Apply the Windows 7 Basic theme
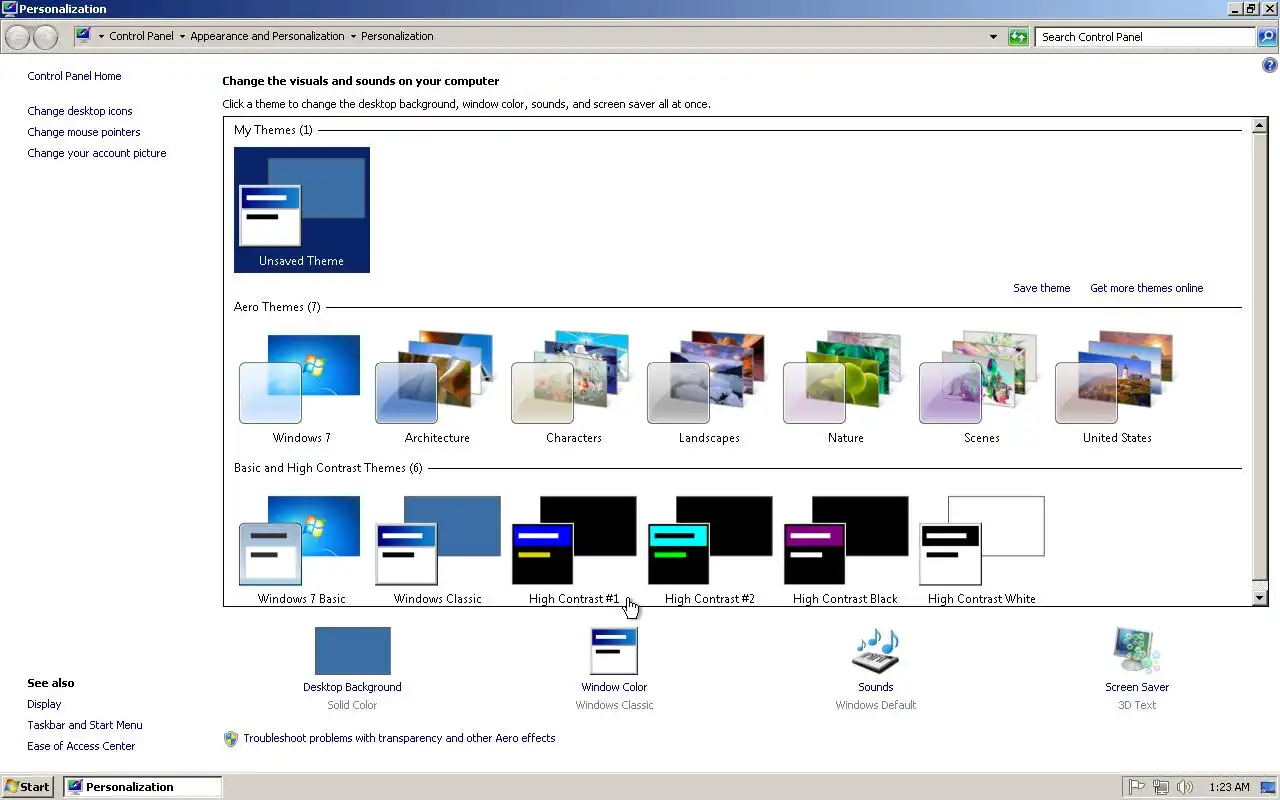 [301, 549]
